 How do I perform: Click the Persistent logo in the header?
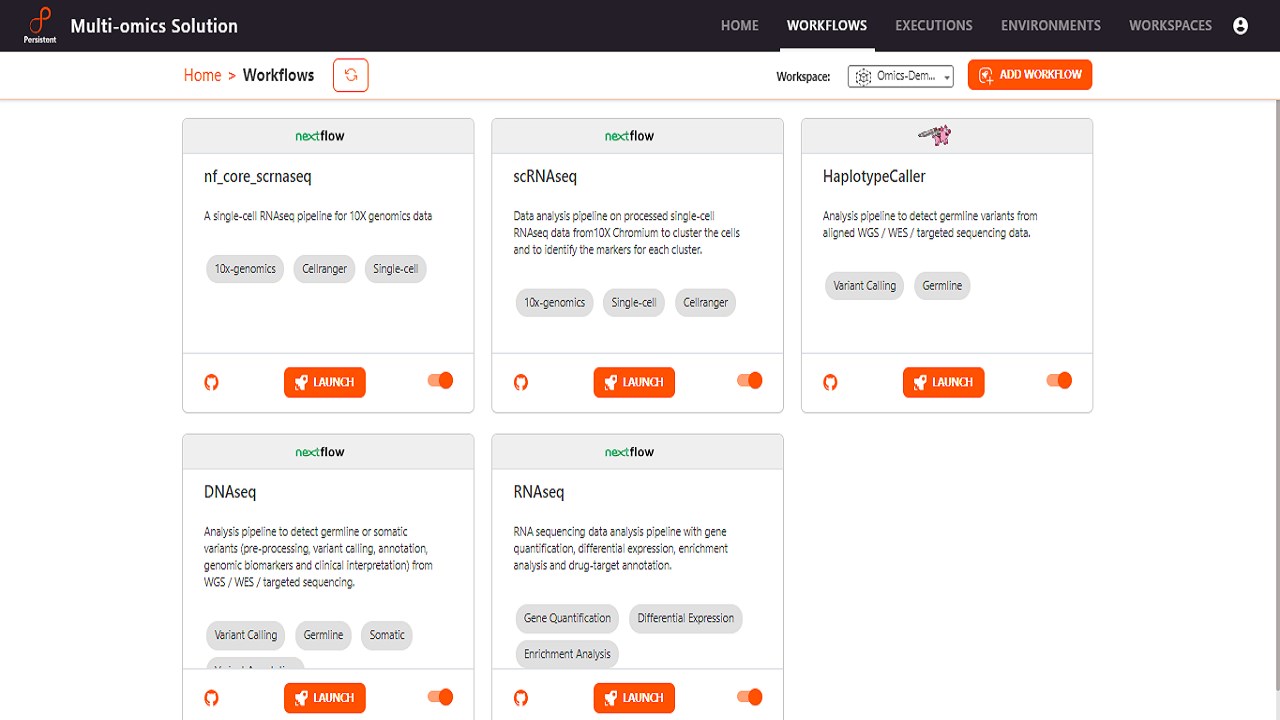coord(39,25)
